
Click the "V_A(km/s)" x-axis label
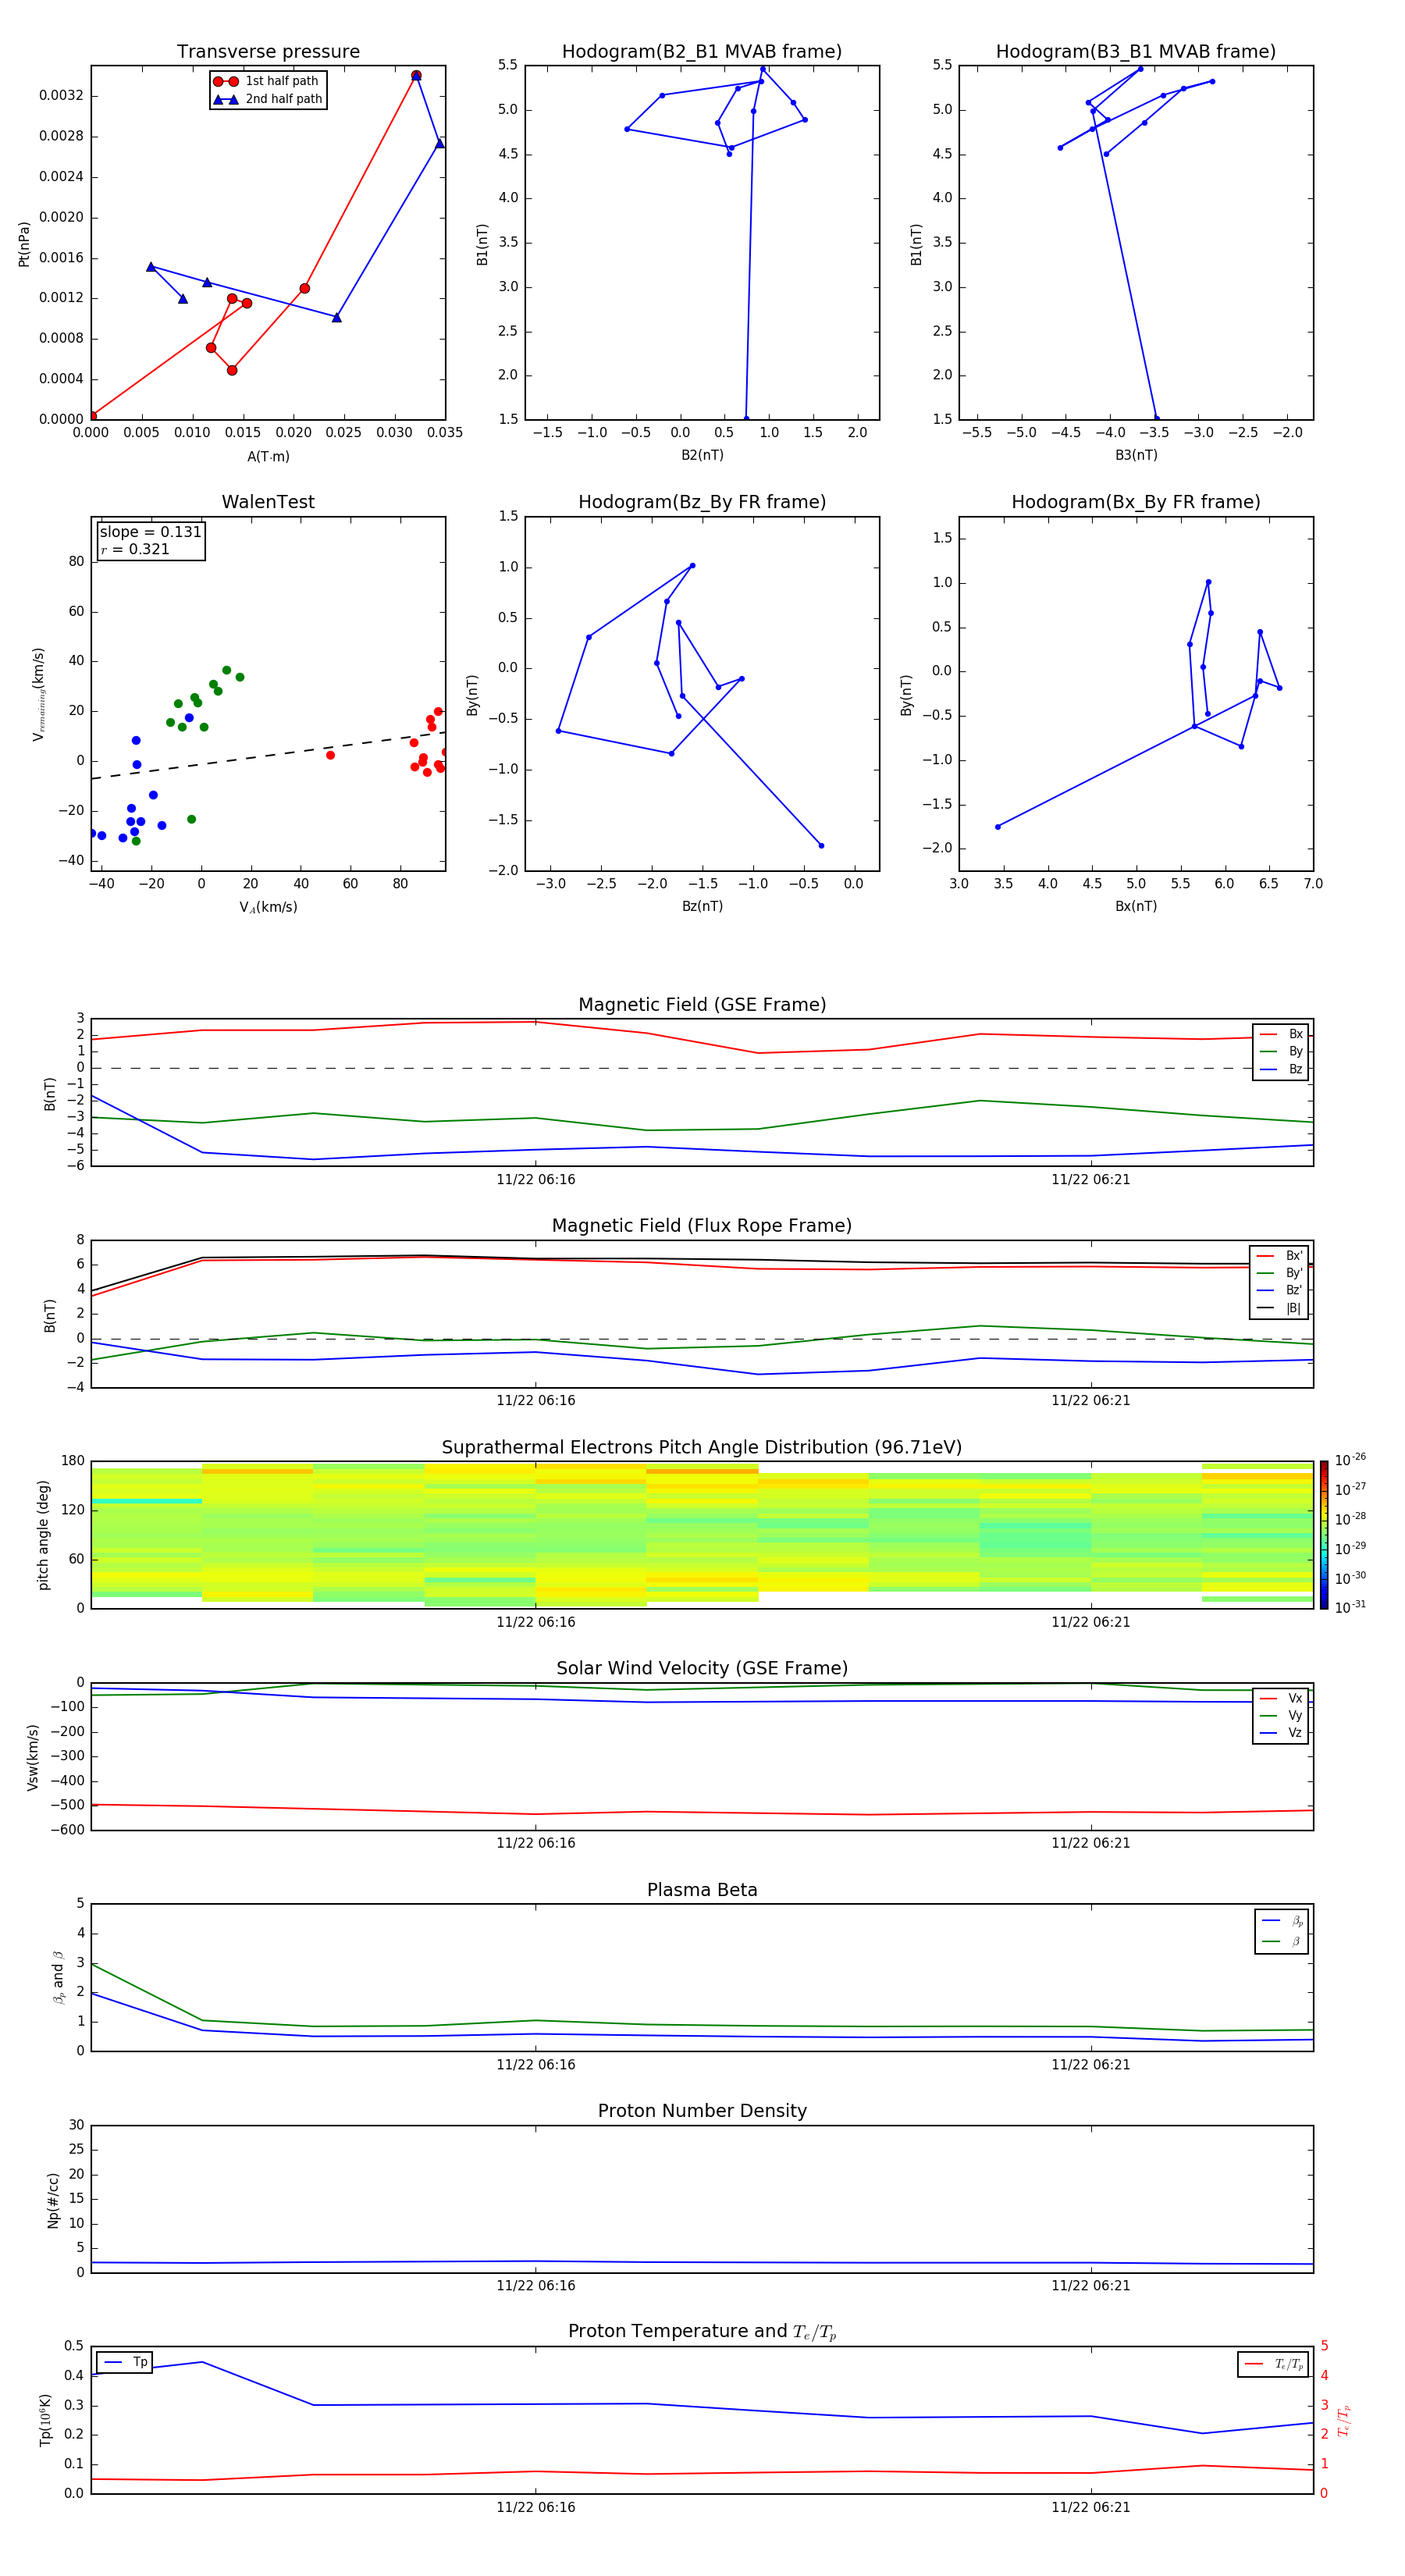click(x=268, y=908)
